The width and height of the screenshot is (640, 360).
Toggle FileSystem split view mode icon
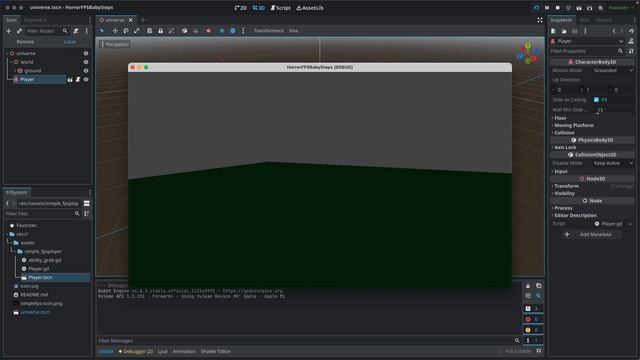87,203
